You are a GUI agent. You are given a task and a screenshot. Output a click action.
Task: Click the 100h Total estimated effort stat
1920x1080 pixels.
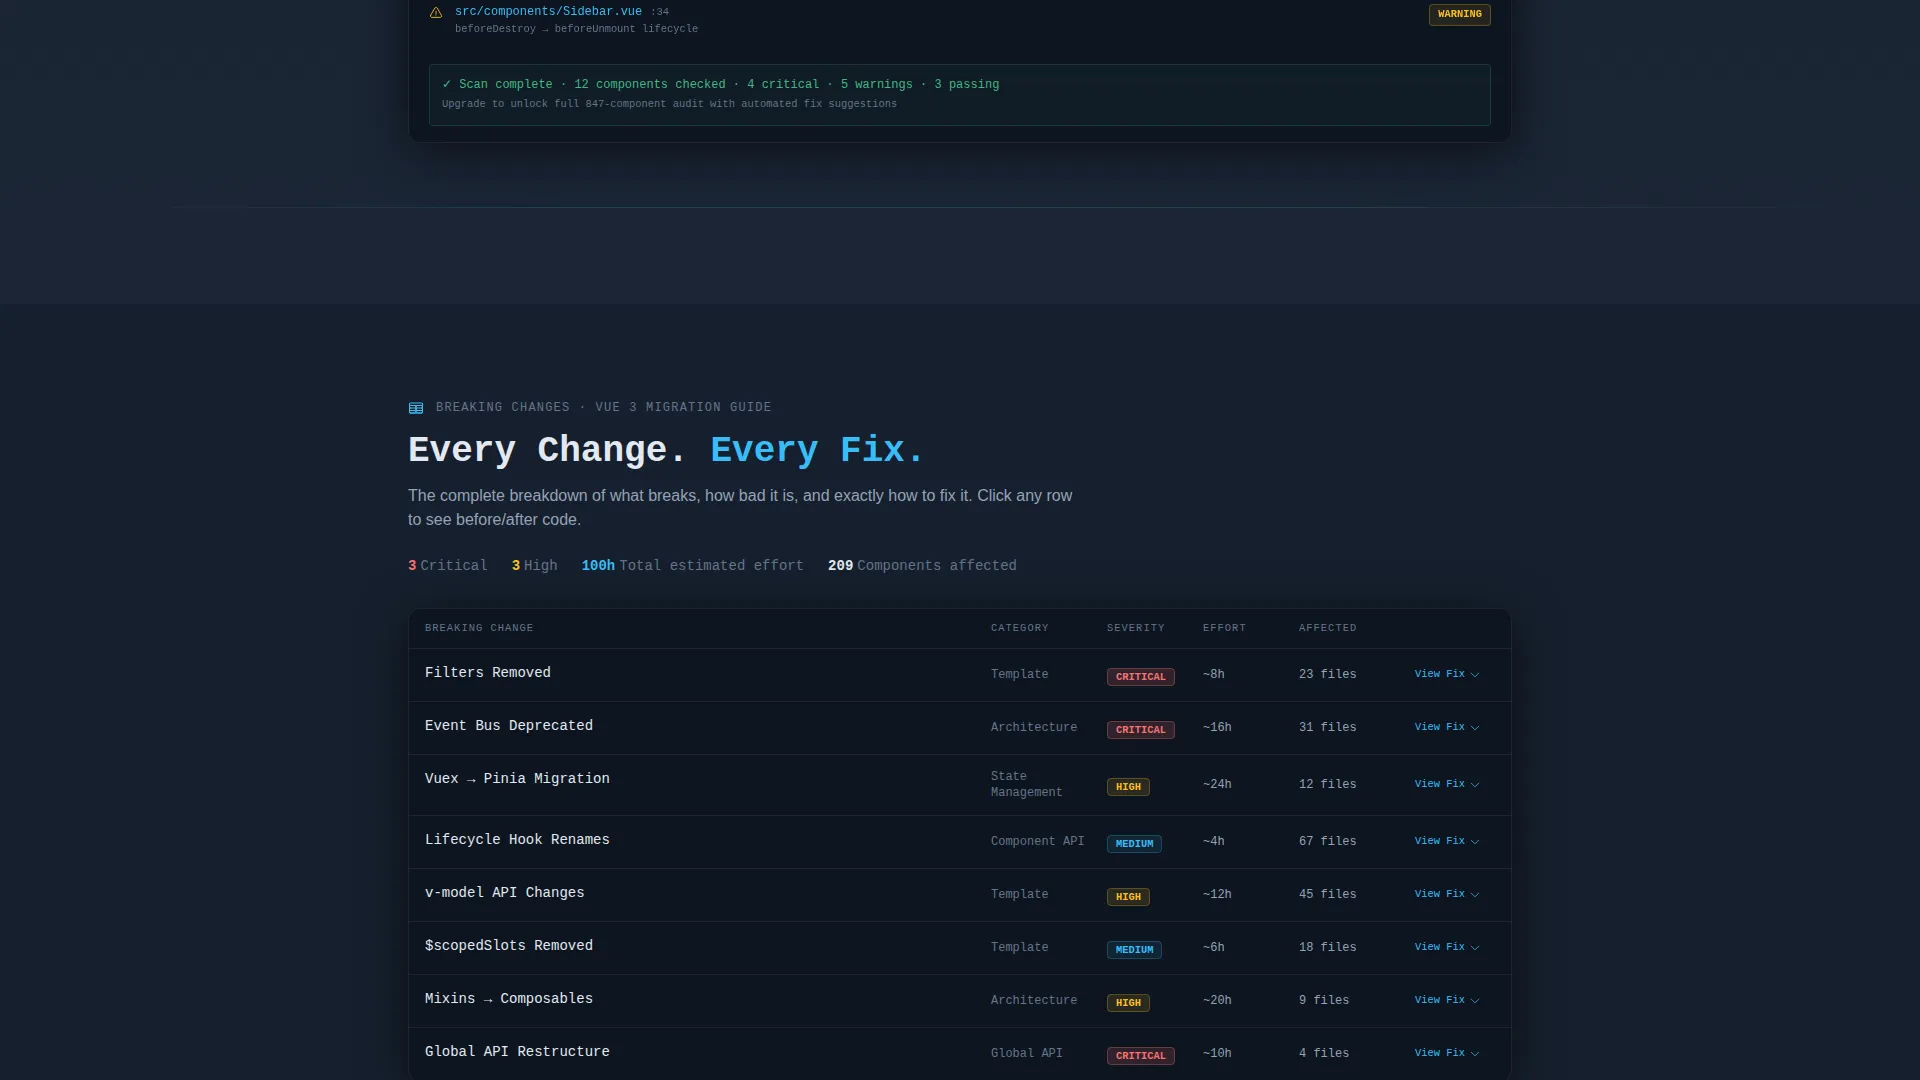[x=693, y=566]
